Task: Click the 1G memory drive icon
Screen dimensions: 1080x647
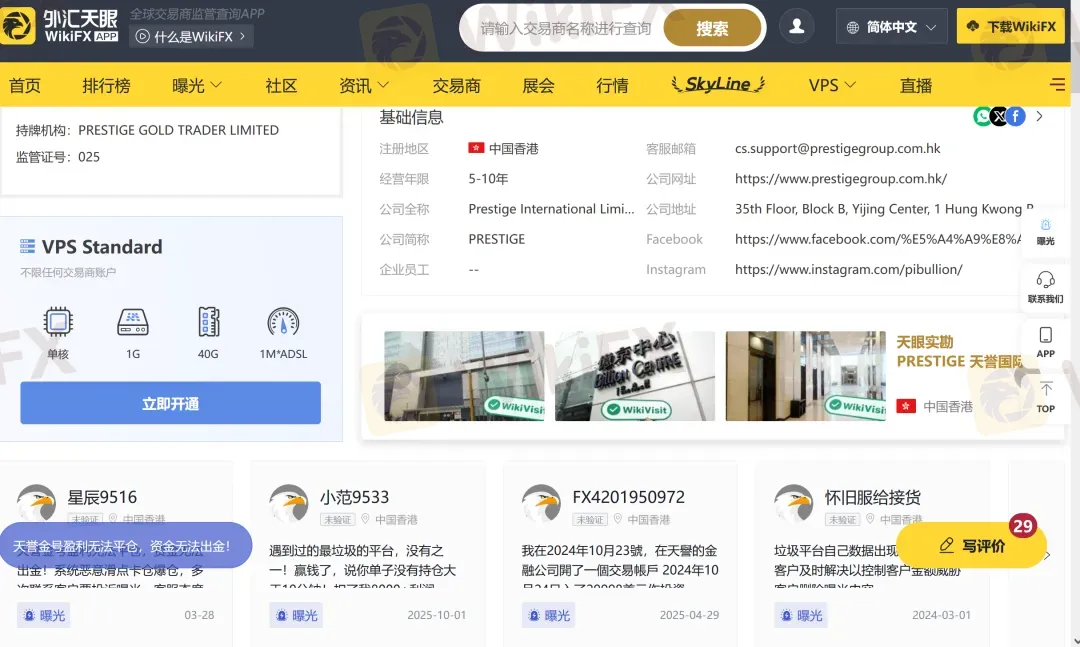Action: point(133,322)
